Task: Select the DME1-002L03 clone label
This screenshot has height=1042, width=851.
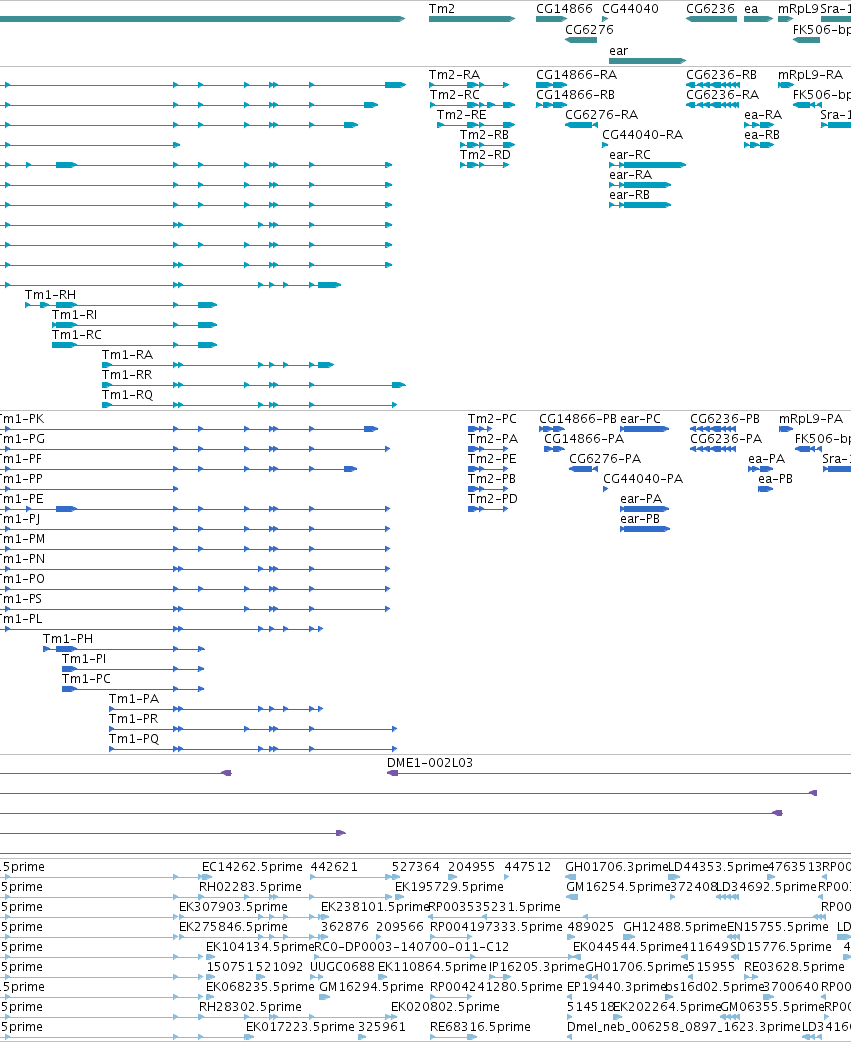Action: (430, 763)
